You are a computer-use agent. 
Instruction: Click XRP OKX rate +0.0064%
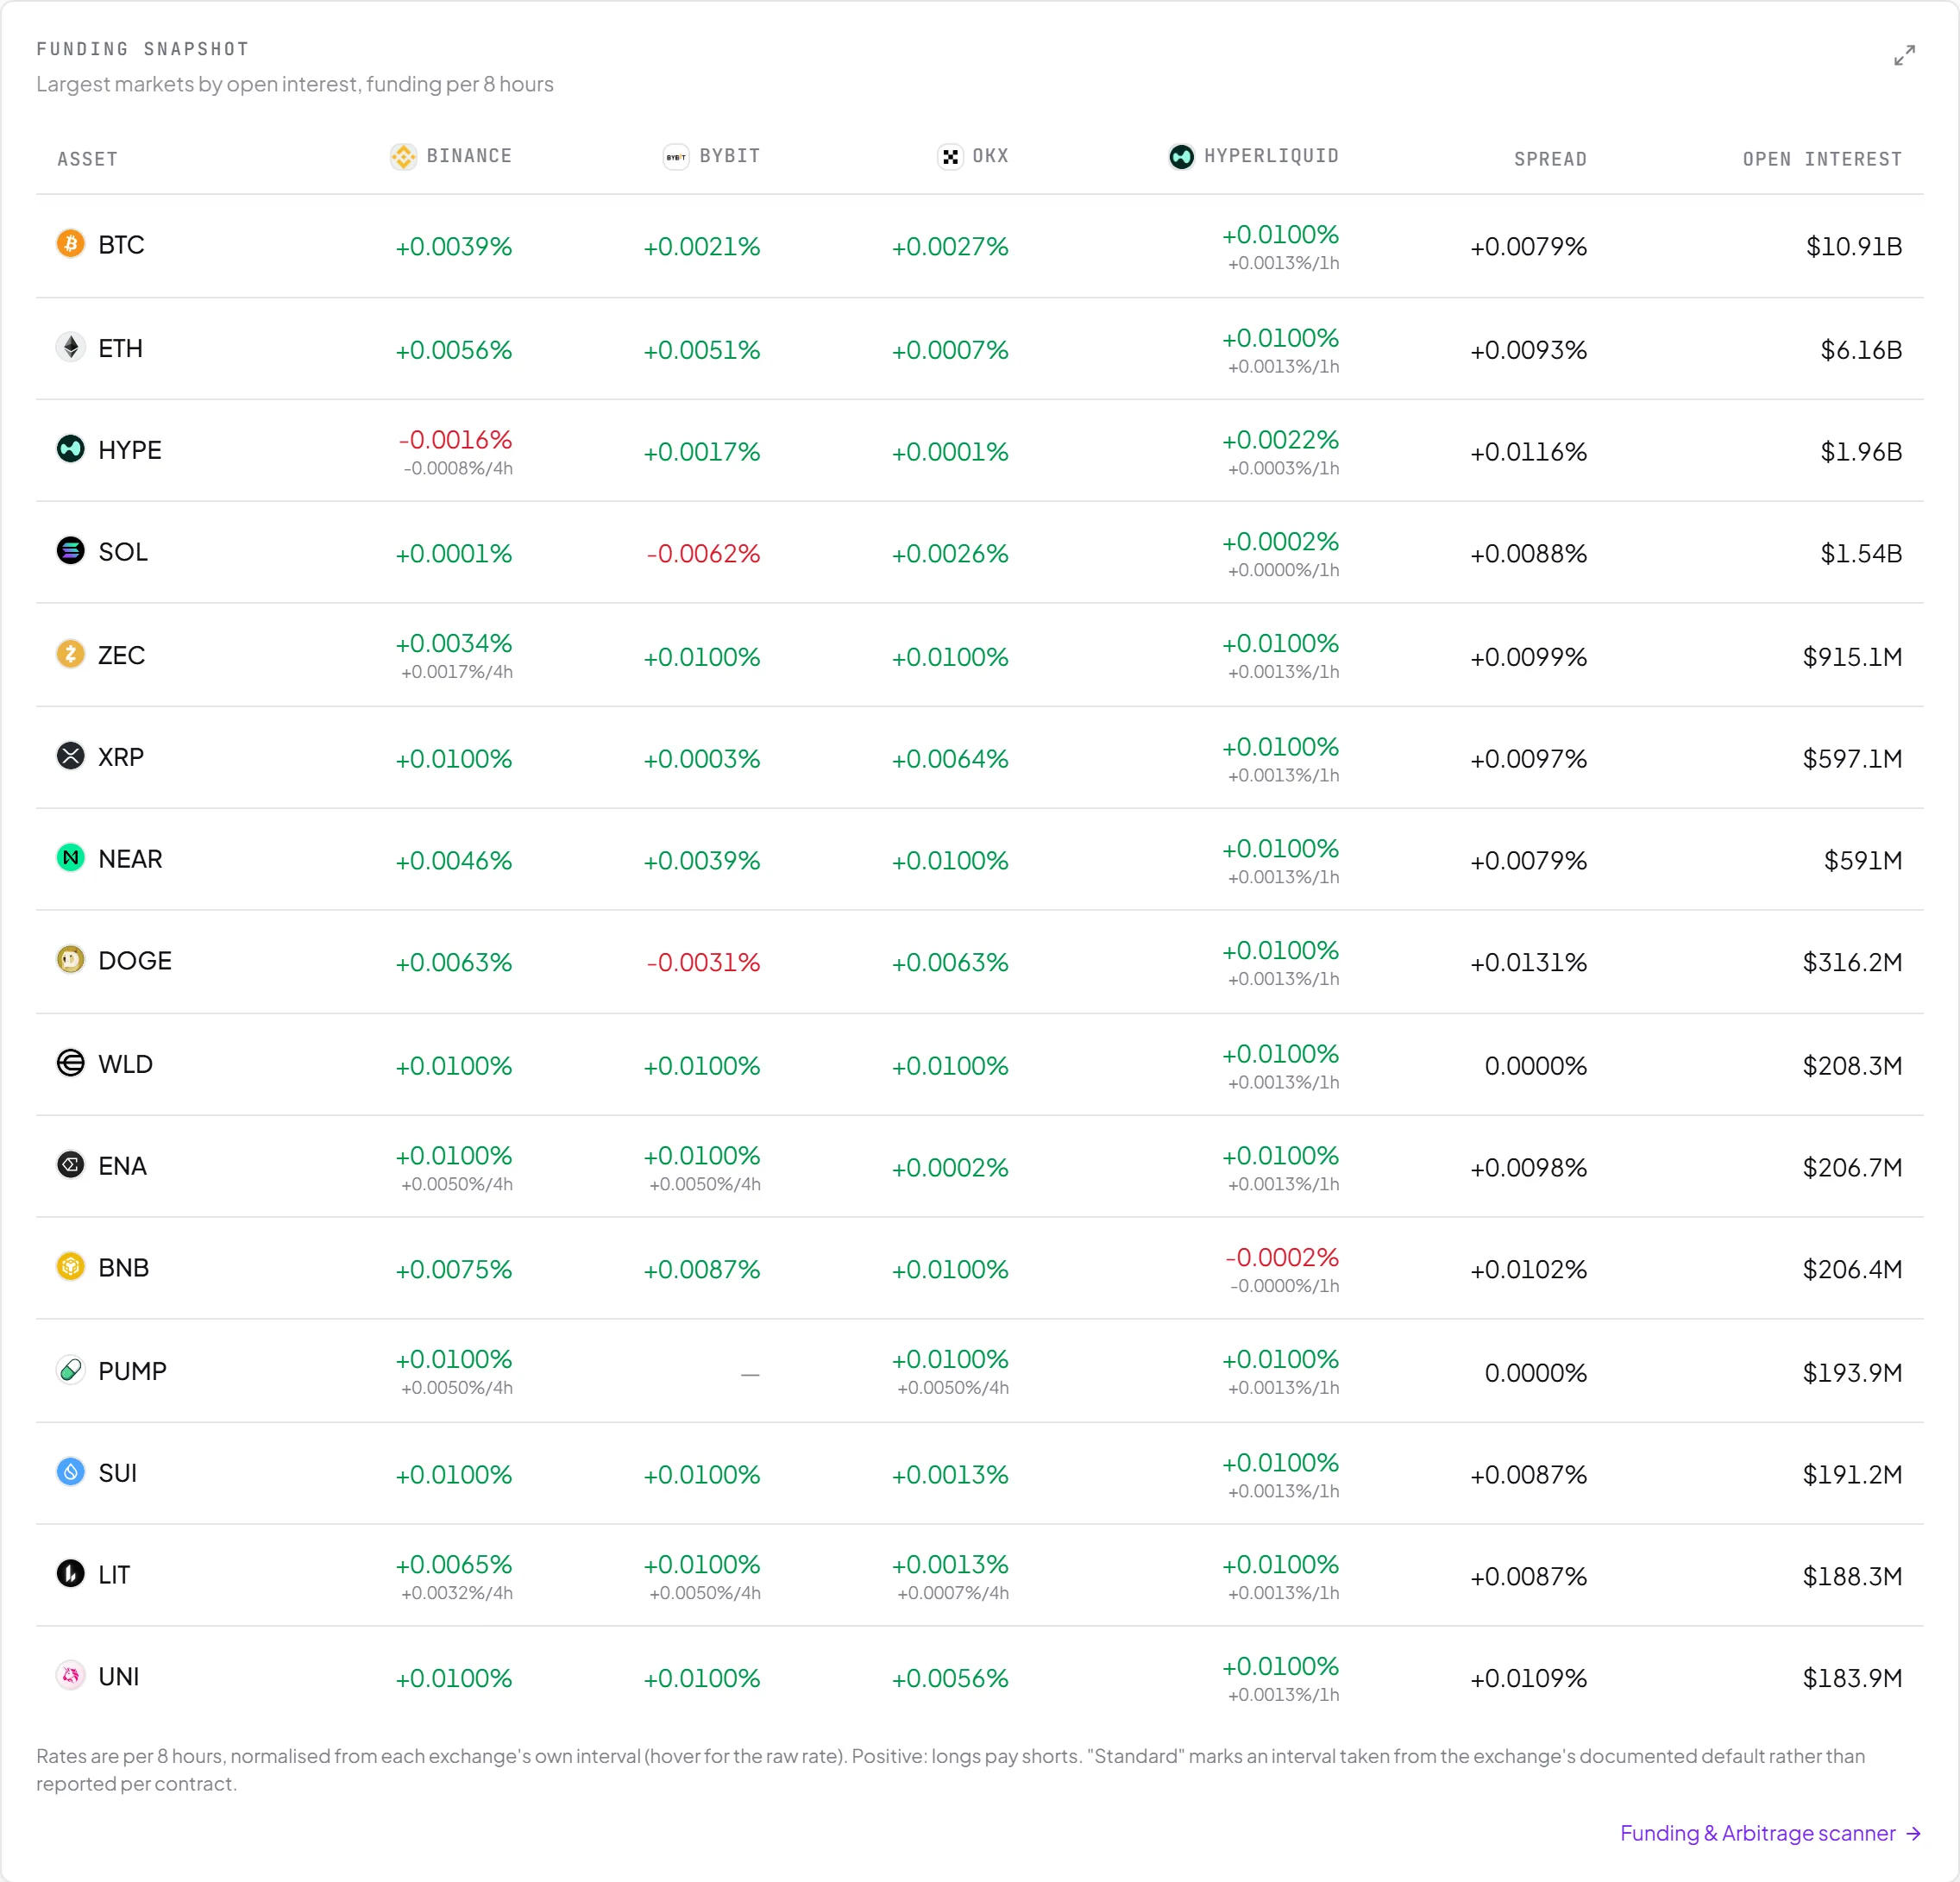[950, 759]
